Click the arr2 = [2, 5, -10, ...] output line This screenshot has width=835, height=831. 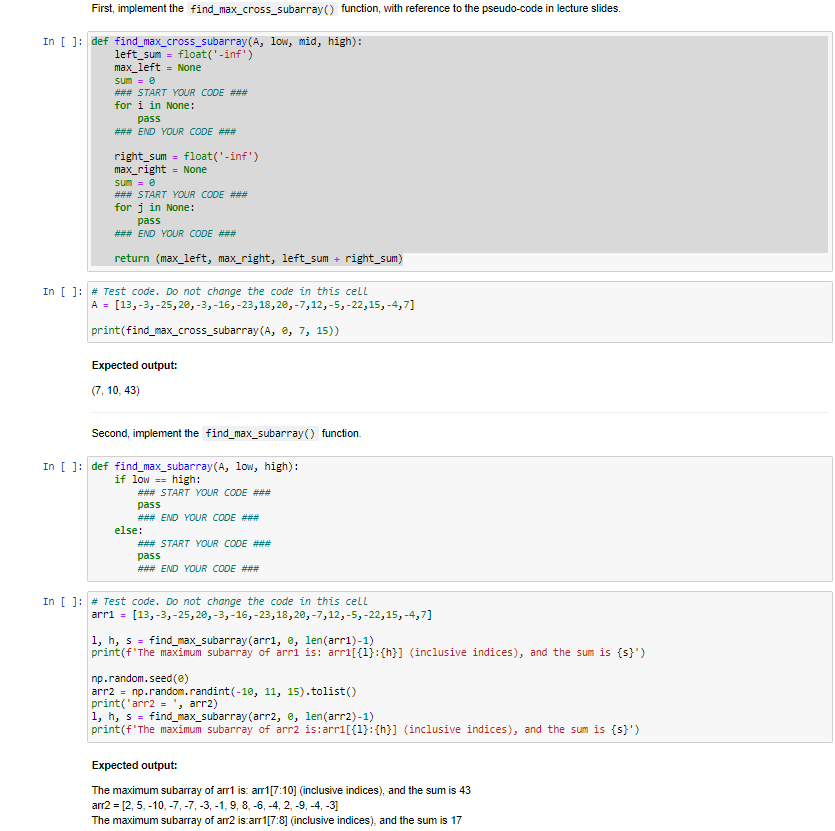click(x=215, y=805)
